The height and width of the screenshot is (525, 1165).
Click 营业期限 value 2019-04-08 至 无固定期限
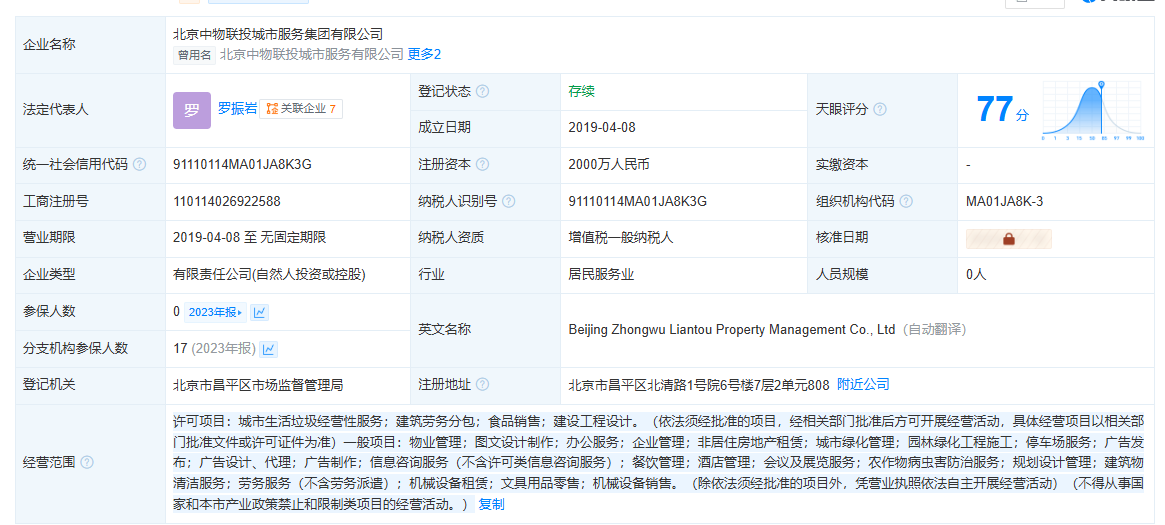(x=250, y=238)
